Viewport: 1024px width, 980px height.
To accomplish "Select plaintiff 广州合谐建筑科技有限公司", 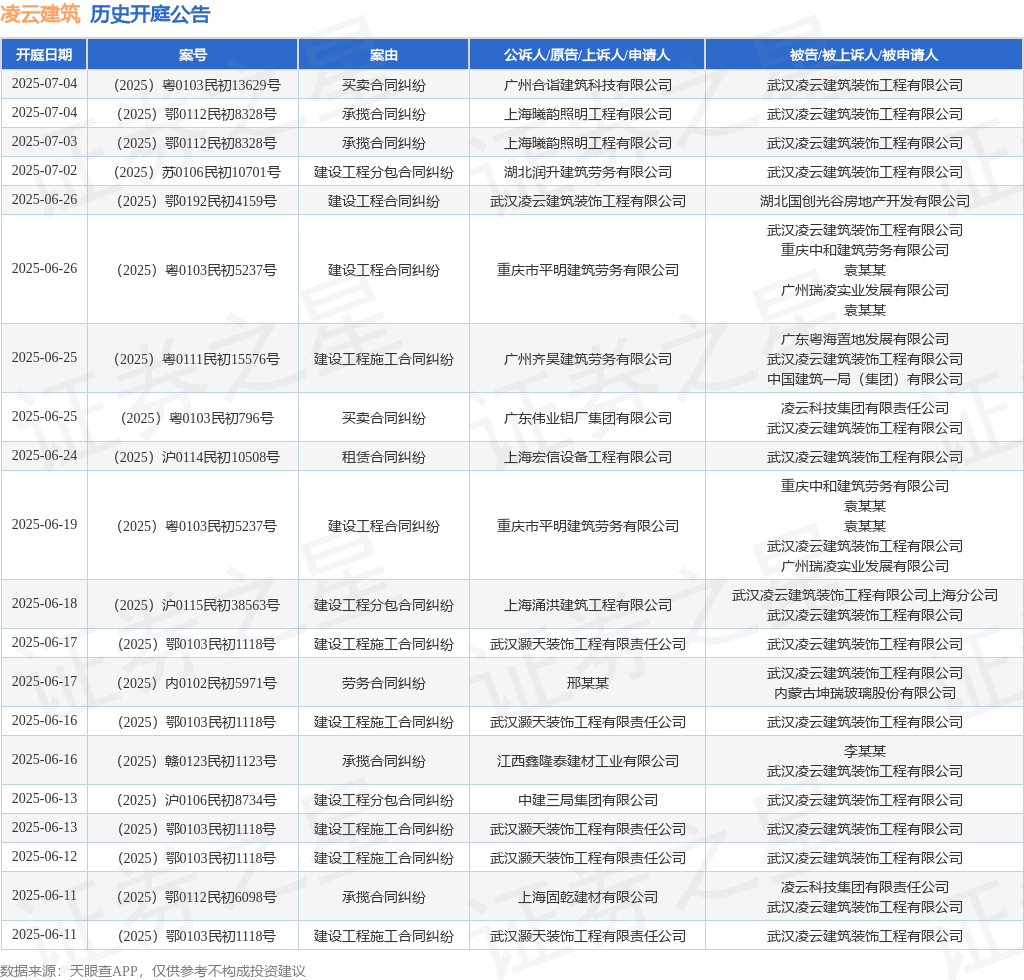I will click(588, 86).
